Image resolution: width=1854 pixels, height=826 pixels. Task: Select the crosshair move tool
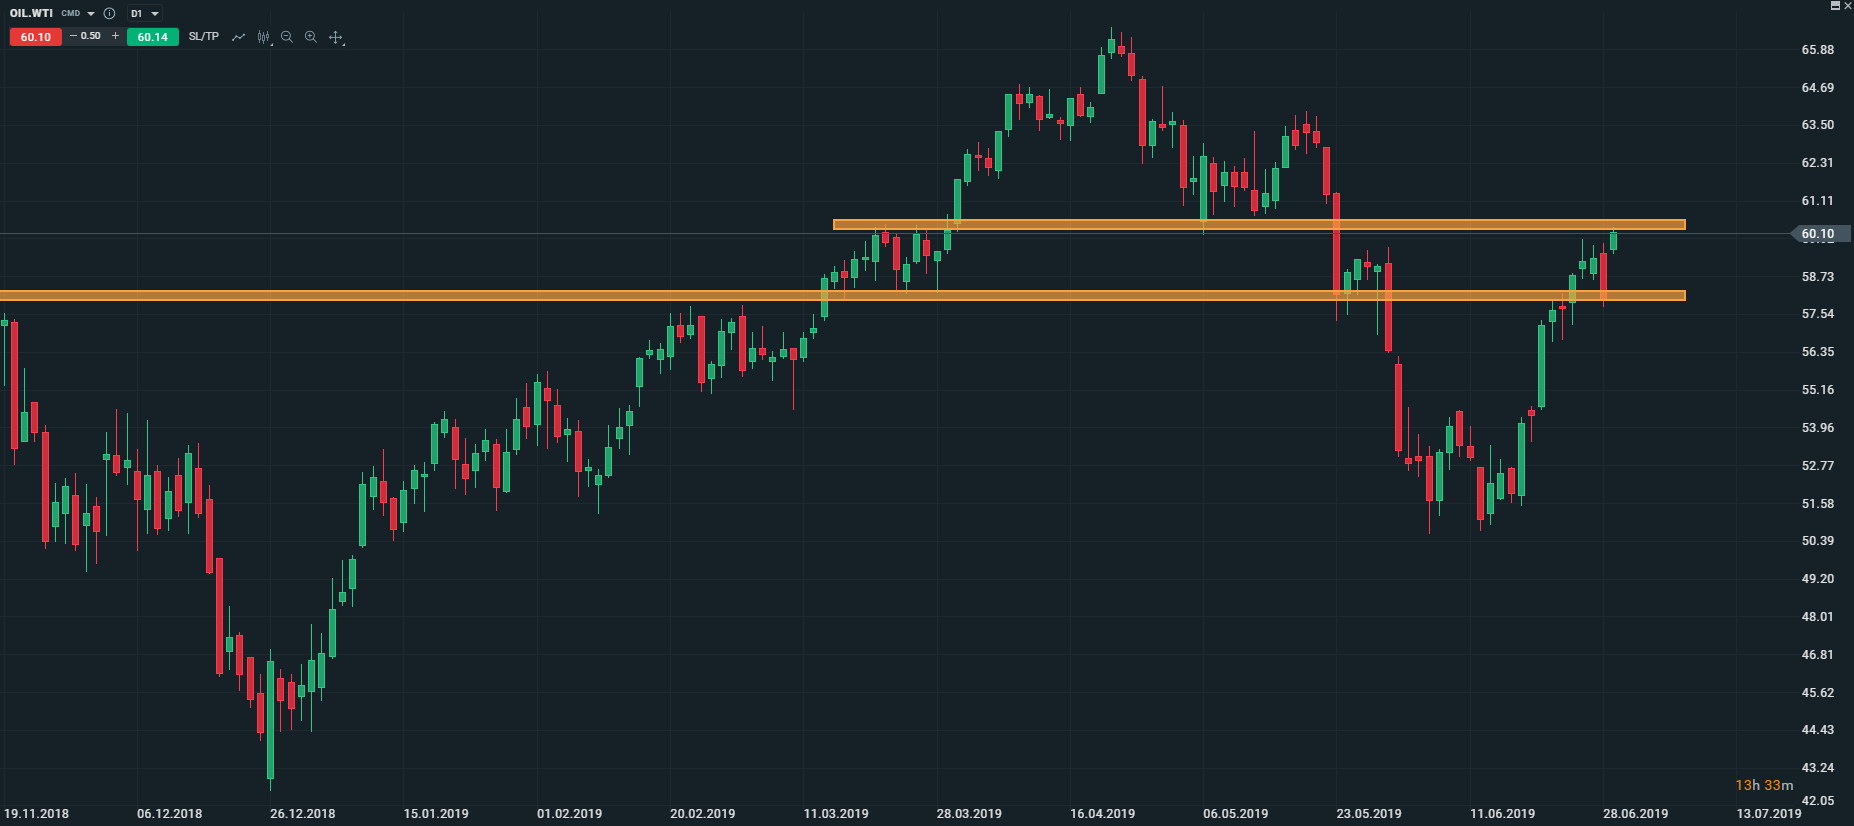336,37
